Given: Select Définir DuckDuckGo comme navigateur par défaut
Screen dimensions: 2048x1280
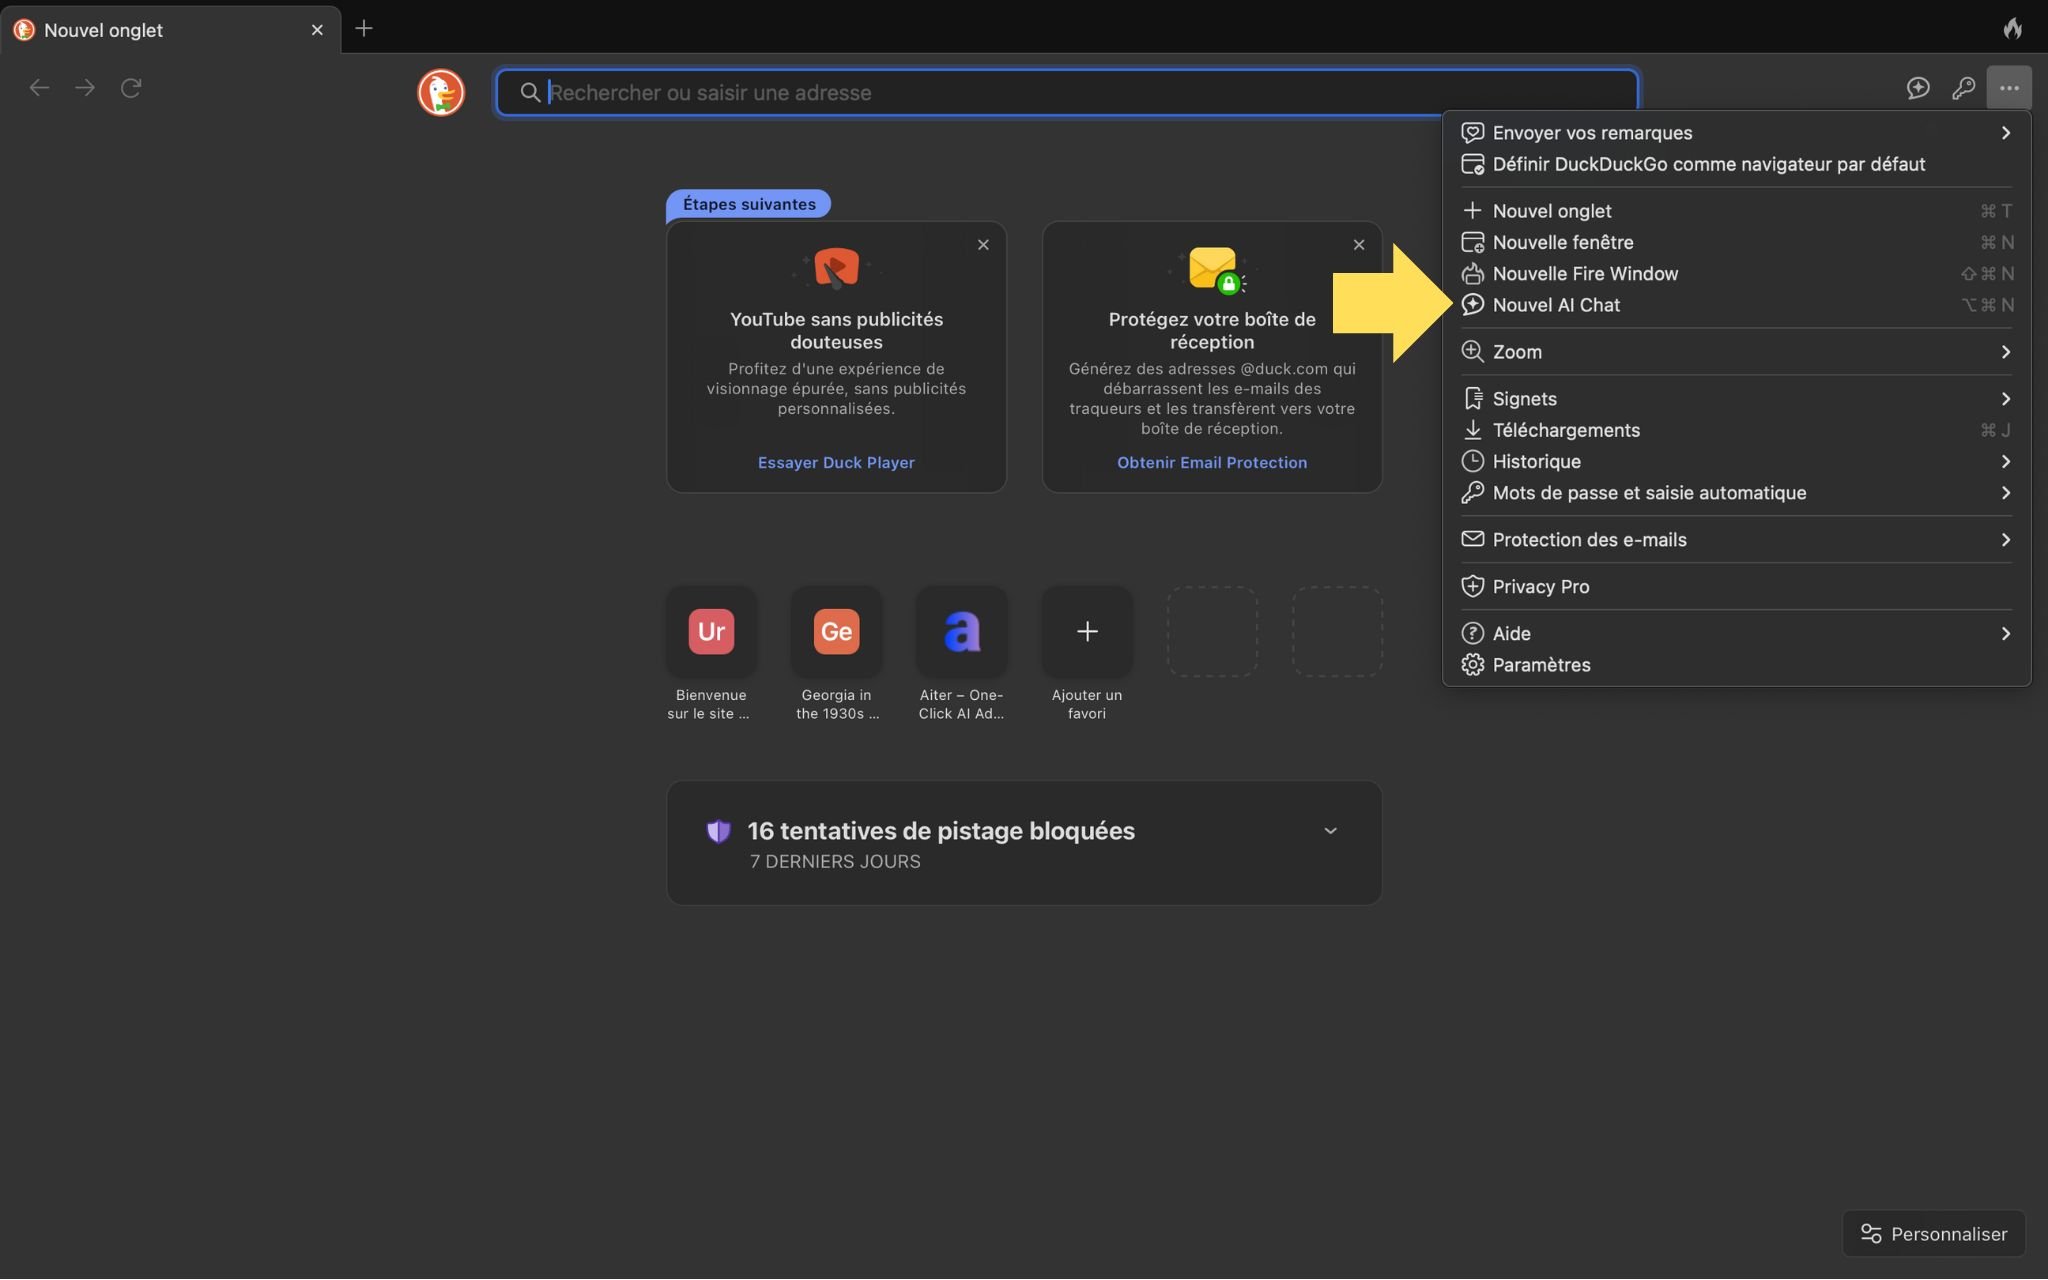Looking at the screenshot, I should click(x=1736, y=164).
